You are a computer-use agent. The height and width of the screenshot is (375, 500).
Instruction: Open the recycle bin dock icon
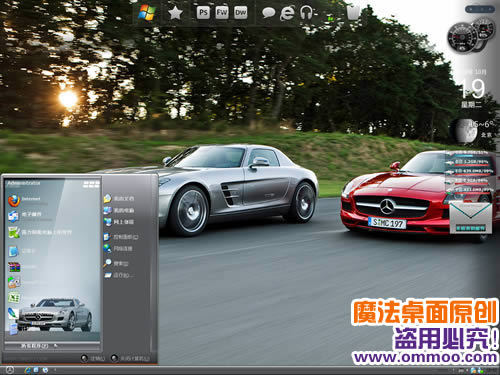[353, 12]
